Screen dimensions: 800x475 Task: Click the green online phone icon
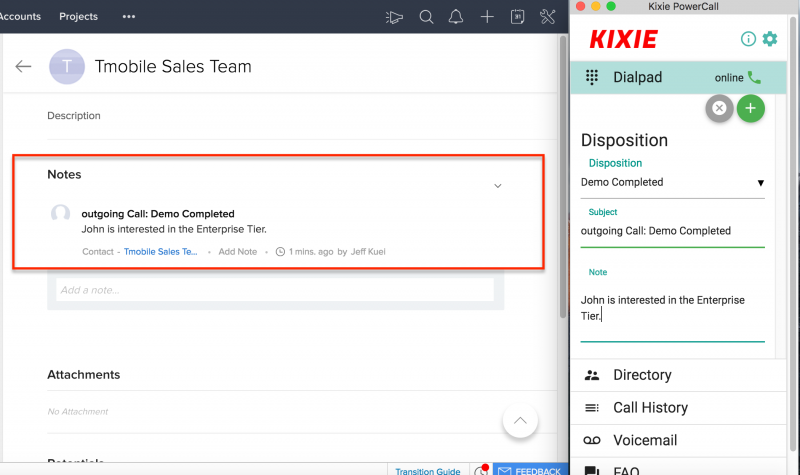pyautogui.click(x=754, y=77)
